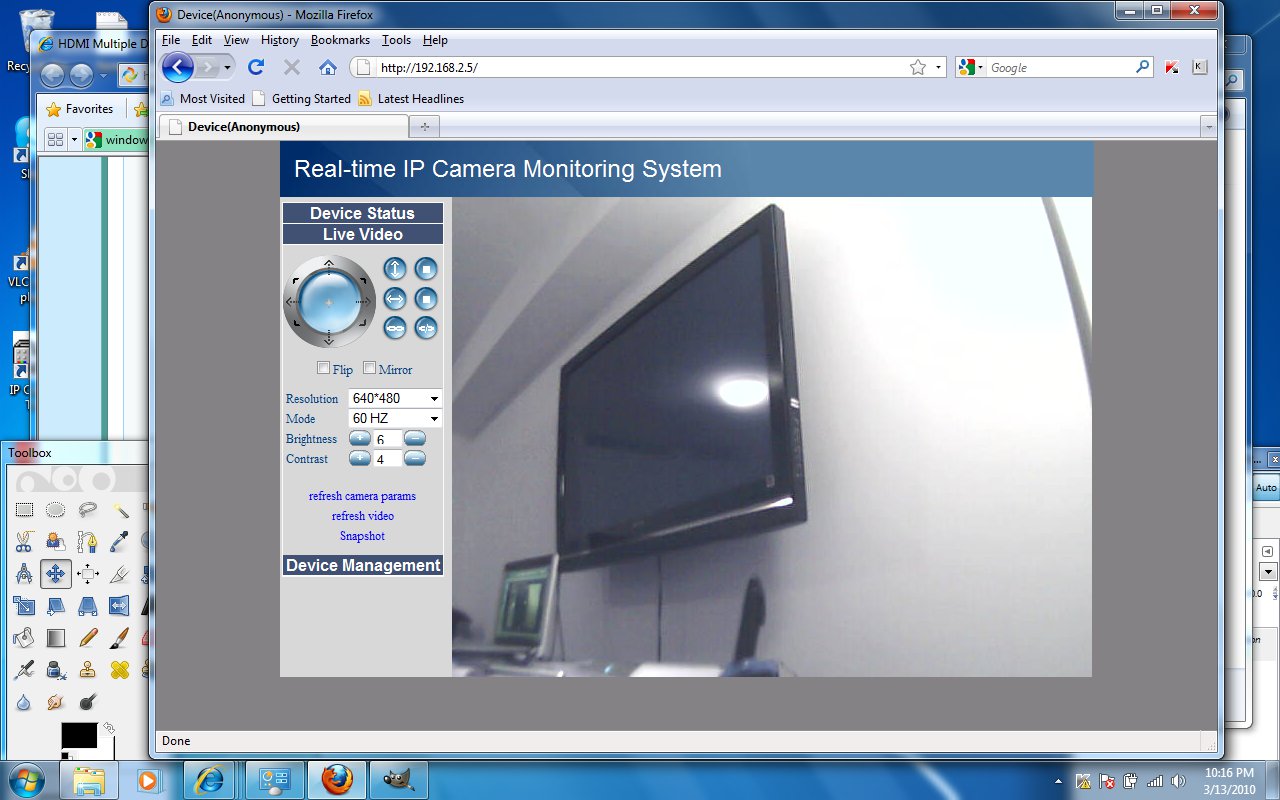Pan camera right using the dial arrow
The height and width of the screenshot is (800, 1280).
364,300
